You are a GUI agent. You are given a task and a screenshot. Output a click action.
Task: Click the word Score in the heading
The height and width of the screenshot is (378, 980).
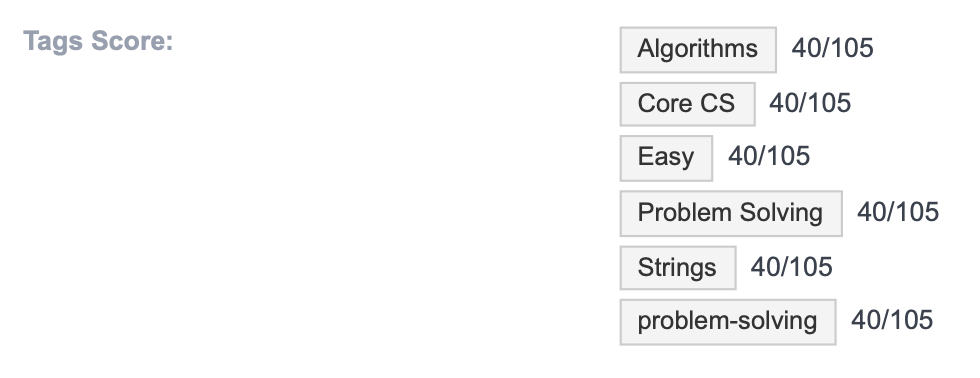132,41
